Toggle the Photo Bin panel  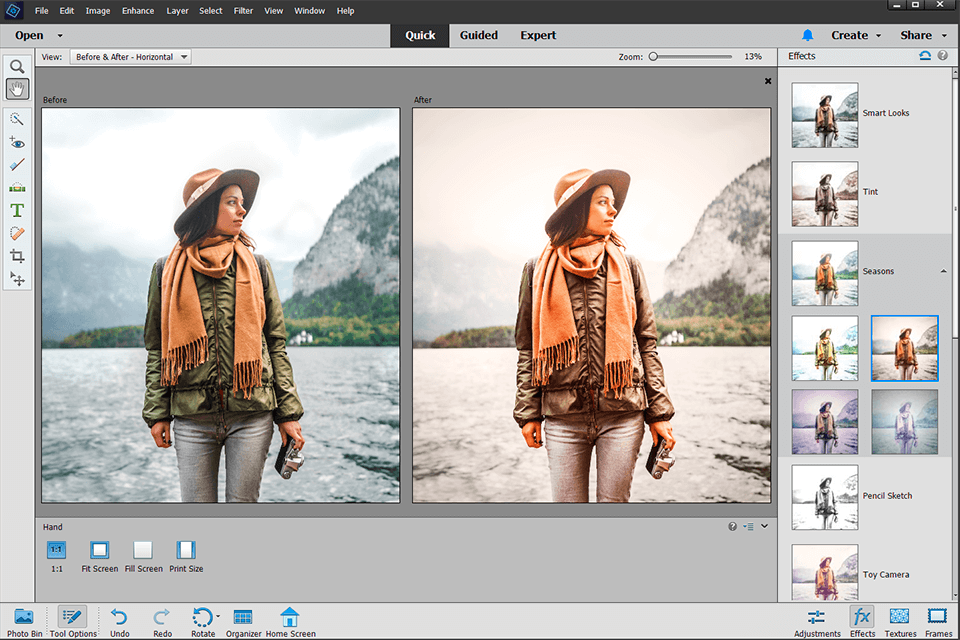24,618
